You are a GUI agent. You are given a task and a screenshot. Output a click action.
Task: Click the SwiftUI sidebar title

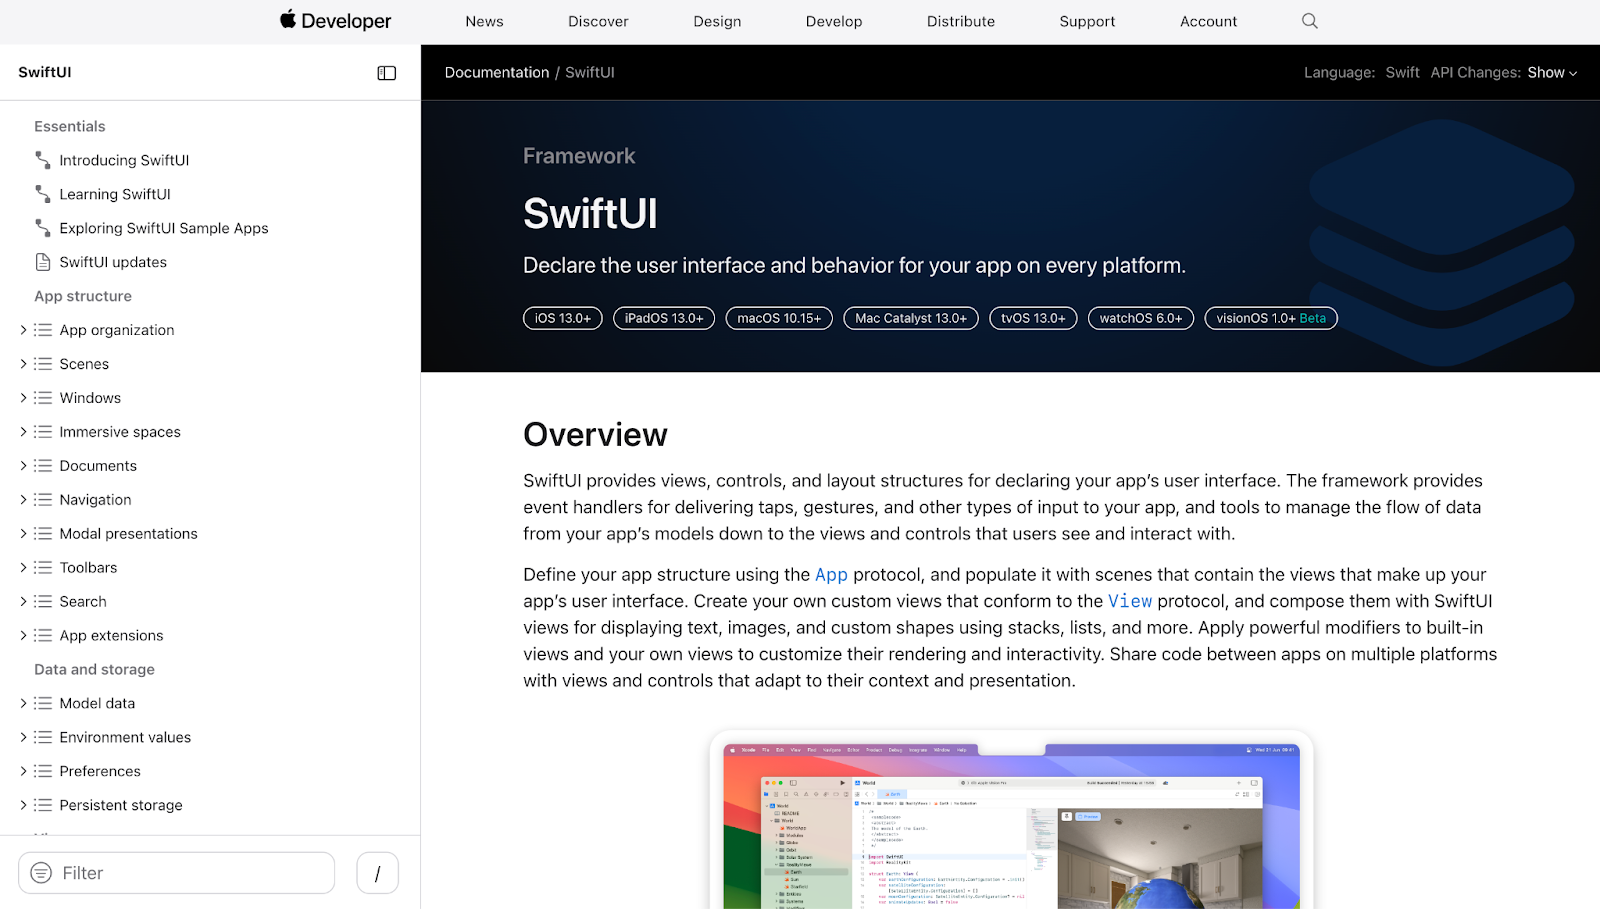45,72
